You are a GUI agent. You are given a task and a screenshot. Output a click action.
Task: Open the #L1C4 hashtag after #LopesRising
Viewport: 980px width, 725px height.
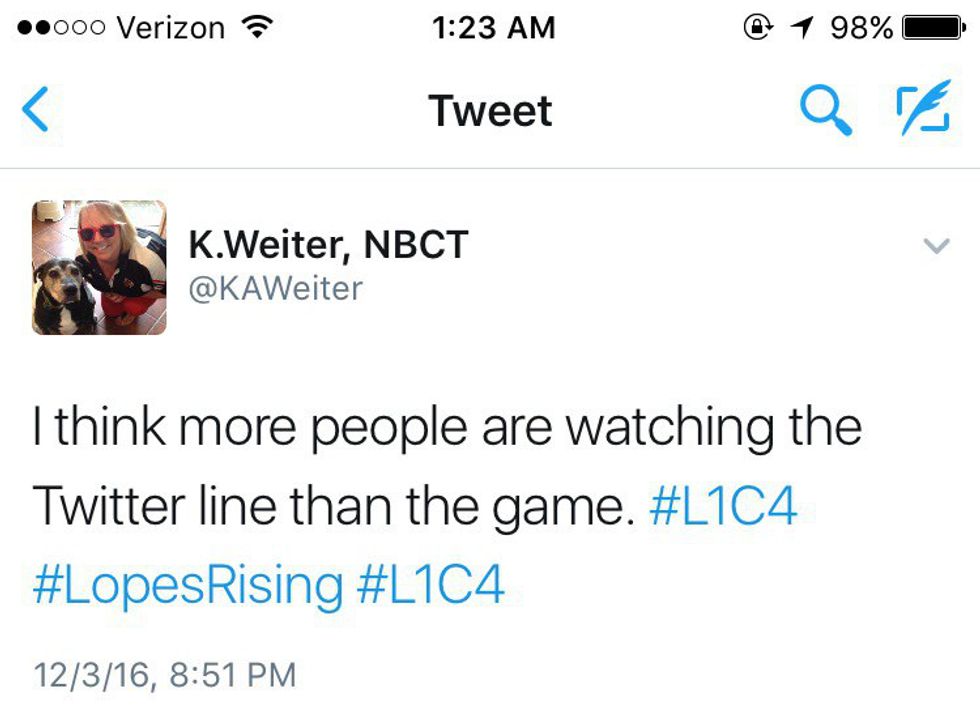pyautogui.click(x=431, y=586)
